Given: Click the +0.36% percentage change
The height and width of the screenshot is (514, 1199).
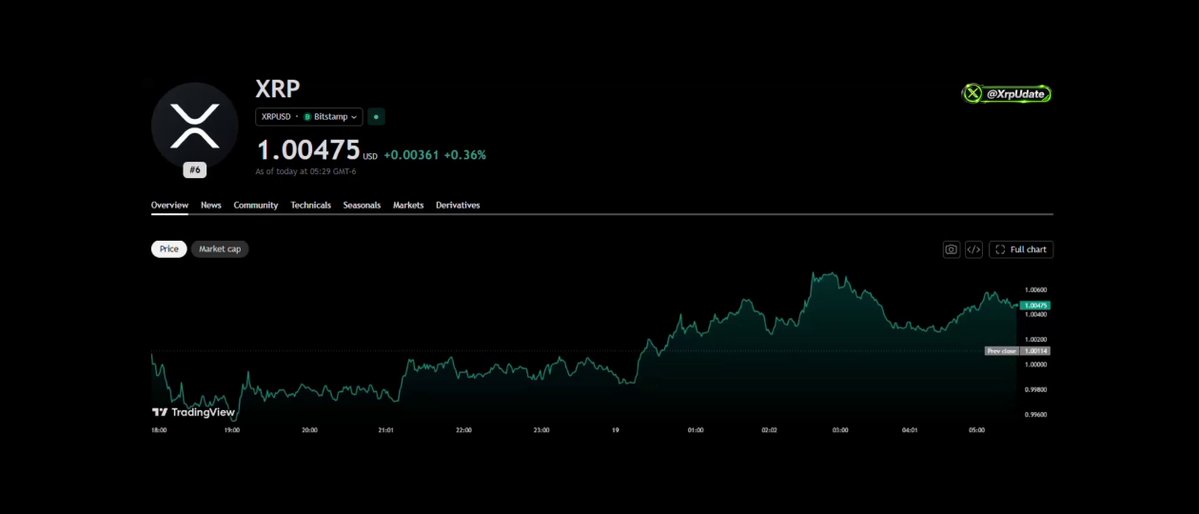Looking at the screenshot, I should click(465, 155).
